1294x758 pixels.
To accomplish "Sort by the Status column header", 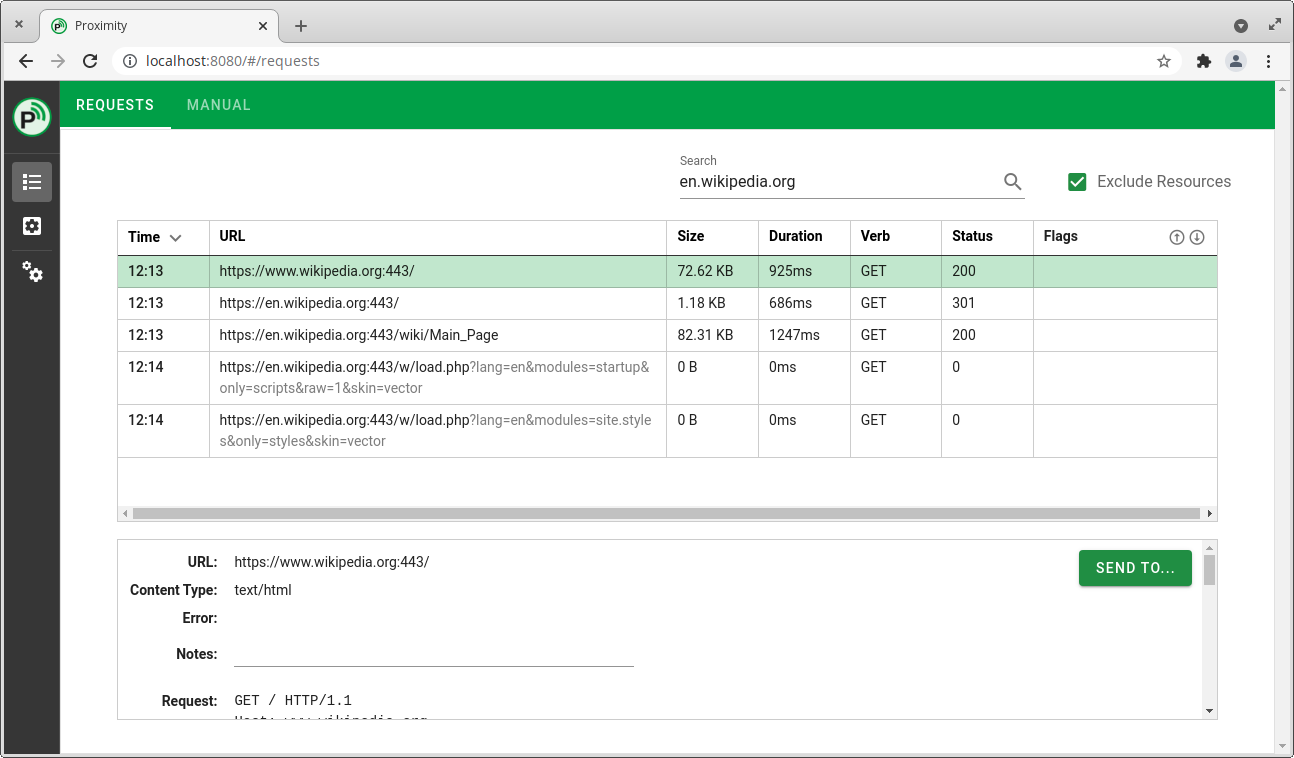I will point(987,237).
